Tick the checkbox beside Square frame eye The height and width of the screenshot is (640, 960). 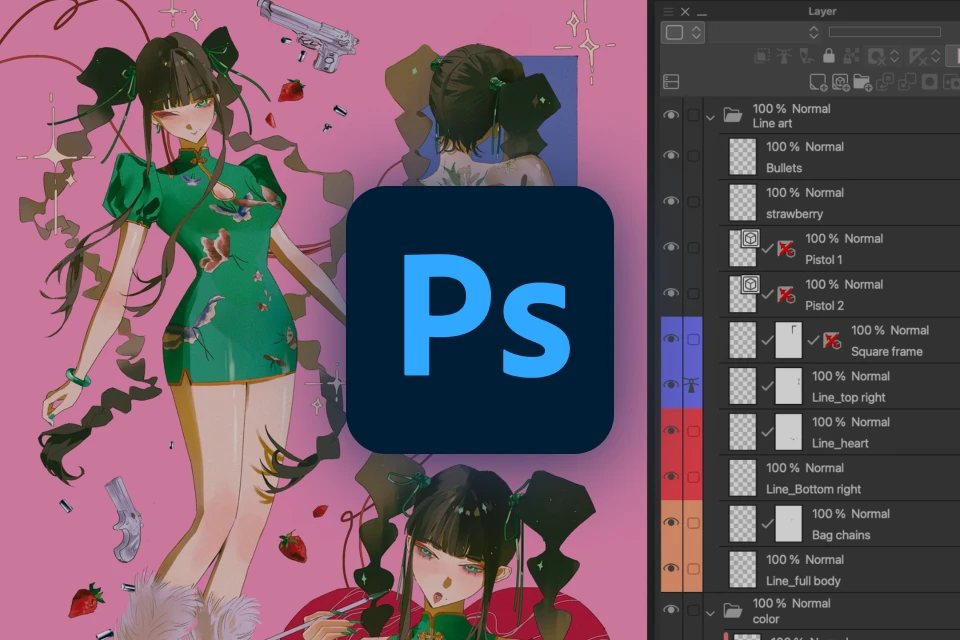click(x=693, y=339)
